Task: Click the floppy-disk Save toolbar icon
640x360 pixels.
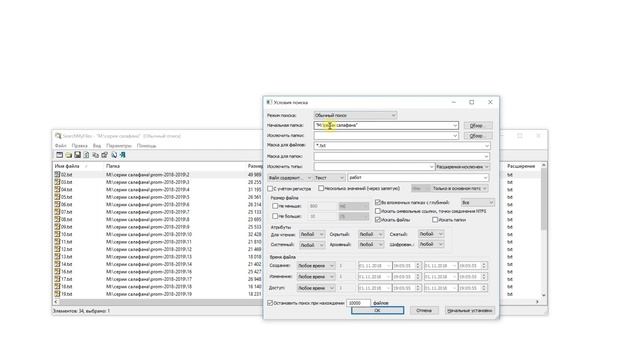Action: (77, 155)
